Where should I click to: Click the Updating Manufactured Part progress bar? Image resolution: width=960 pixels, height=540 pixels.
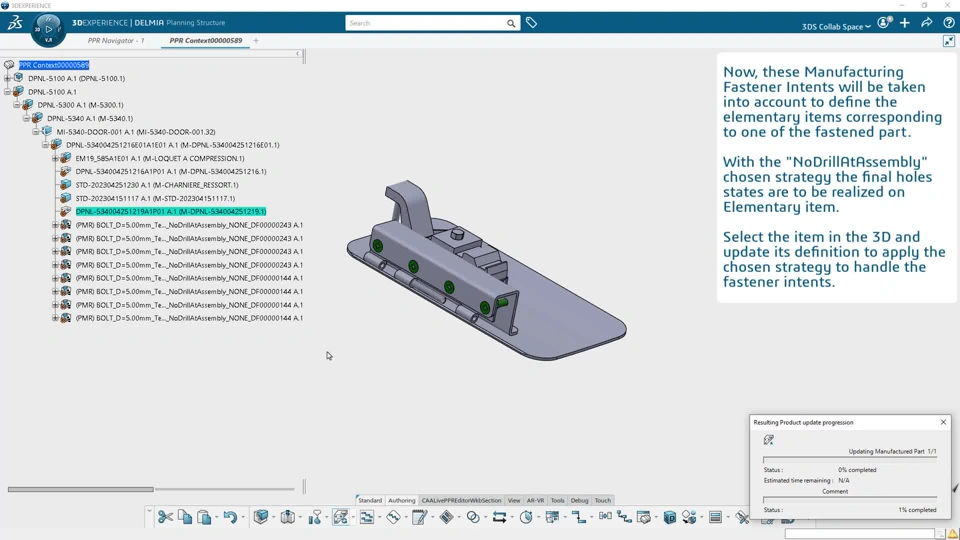point(850,459)
